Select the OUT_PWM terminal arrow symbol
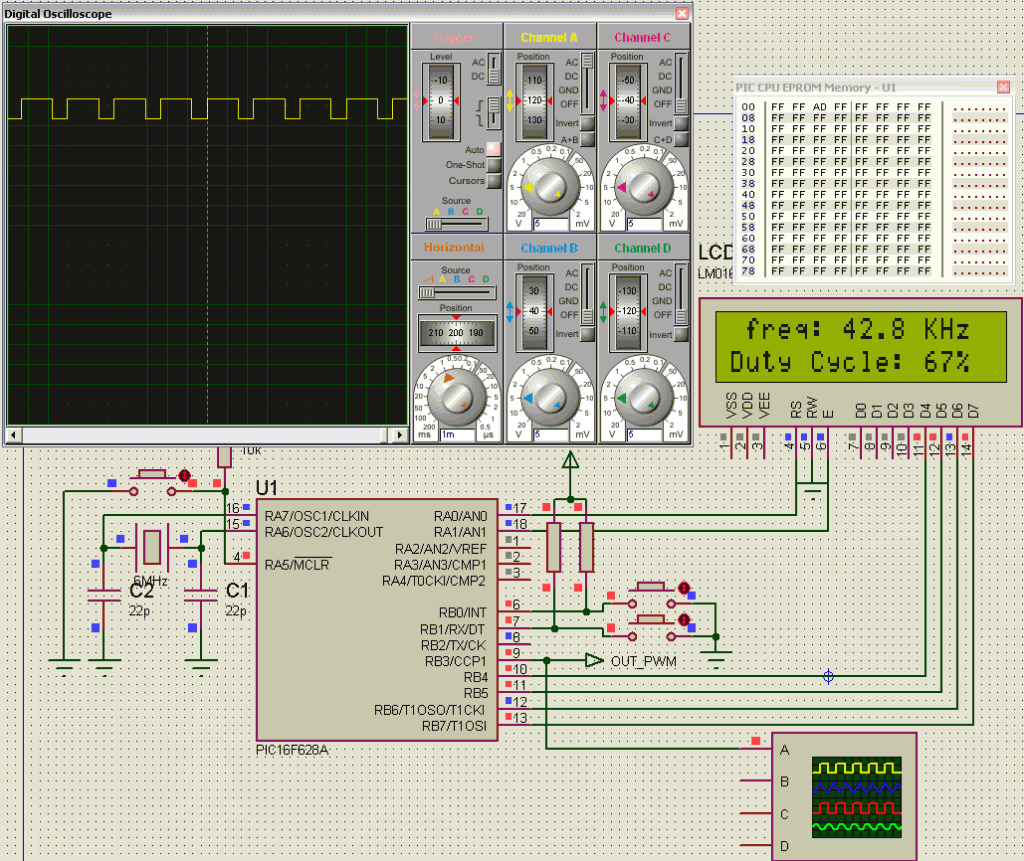The image size is (1024, 861). click(594, 660)
